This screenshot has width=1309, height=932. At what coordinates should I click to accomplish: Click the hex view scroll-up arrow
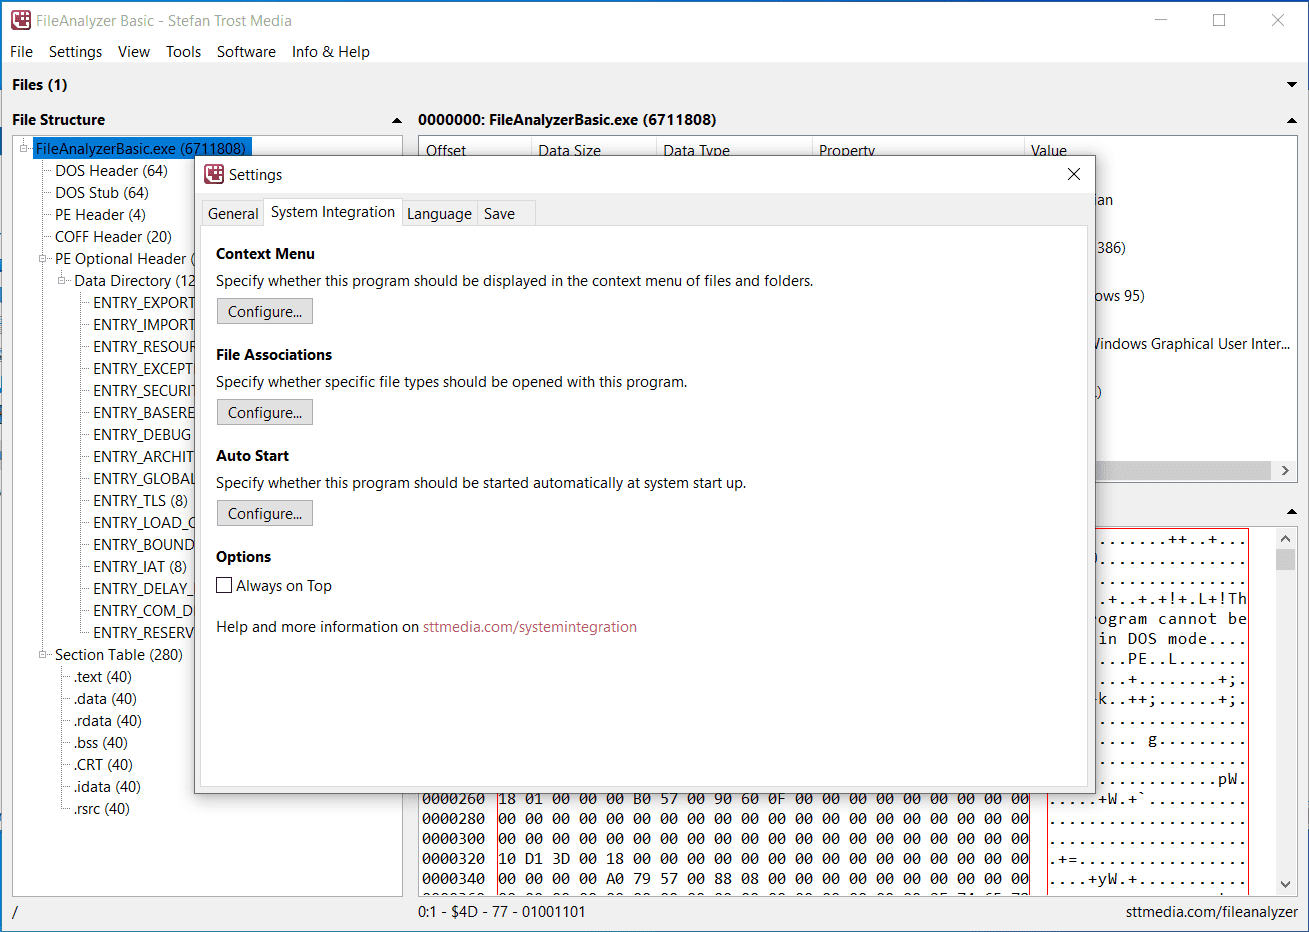1286,538
